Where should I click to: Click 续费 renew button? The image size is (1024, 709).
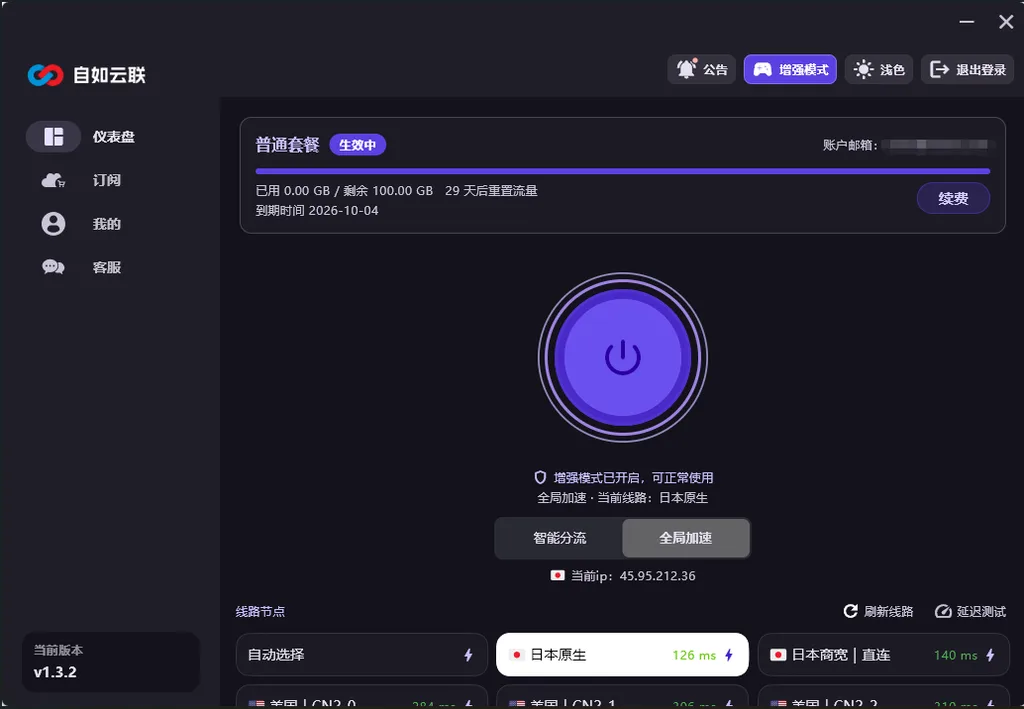953,198
